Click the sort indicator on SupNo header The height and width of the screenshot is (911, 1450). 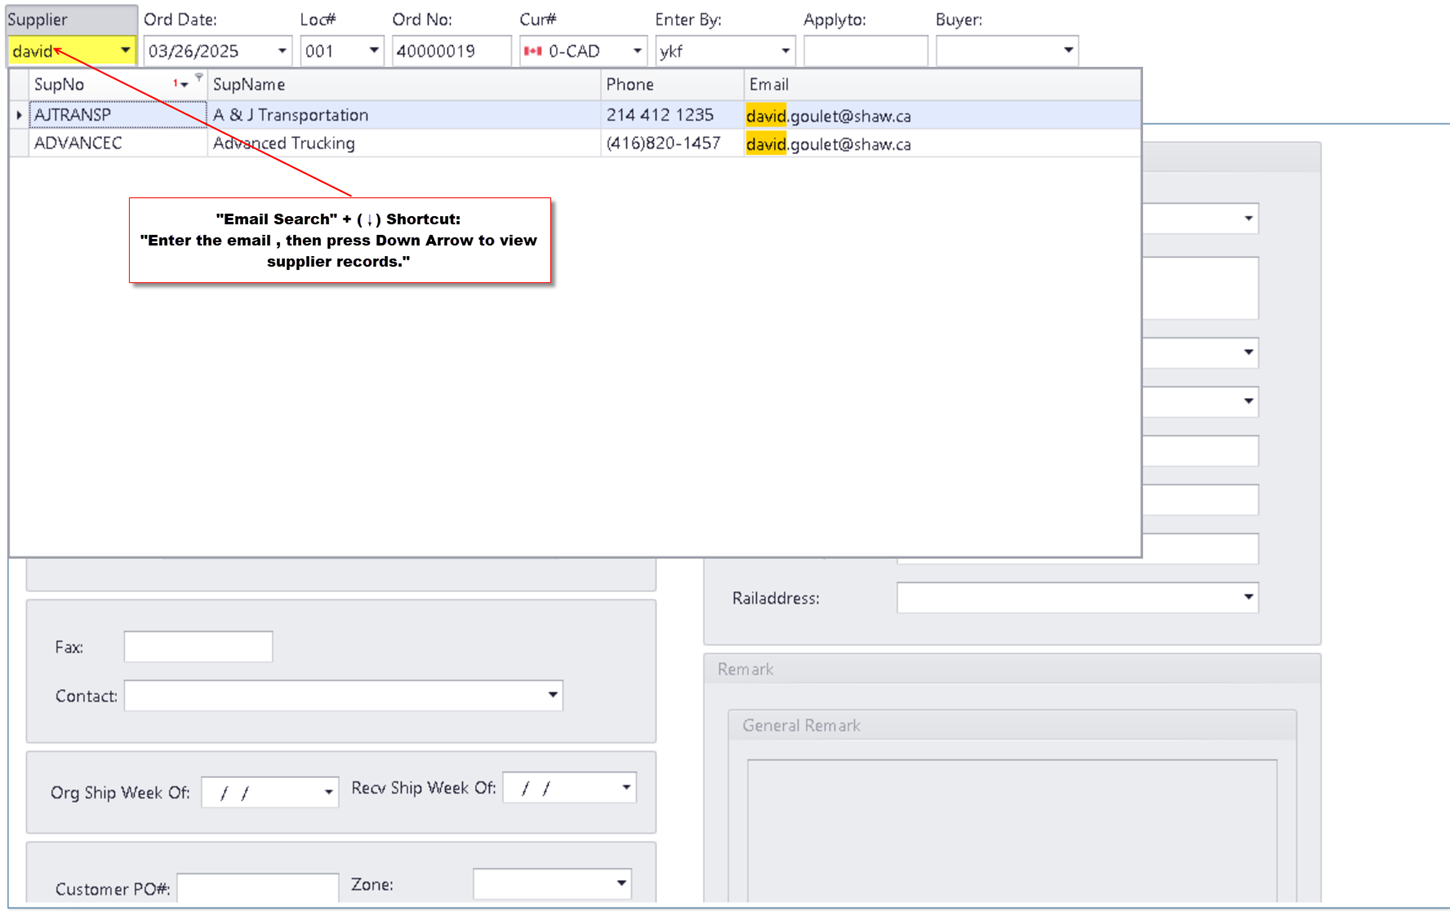[180, 85]
